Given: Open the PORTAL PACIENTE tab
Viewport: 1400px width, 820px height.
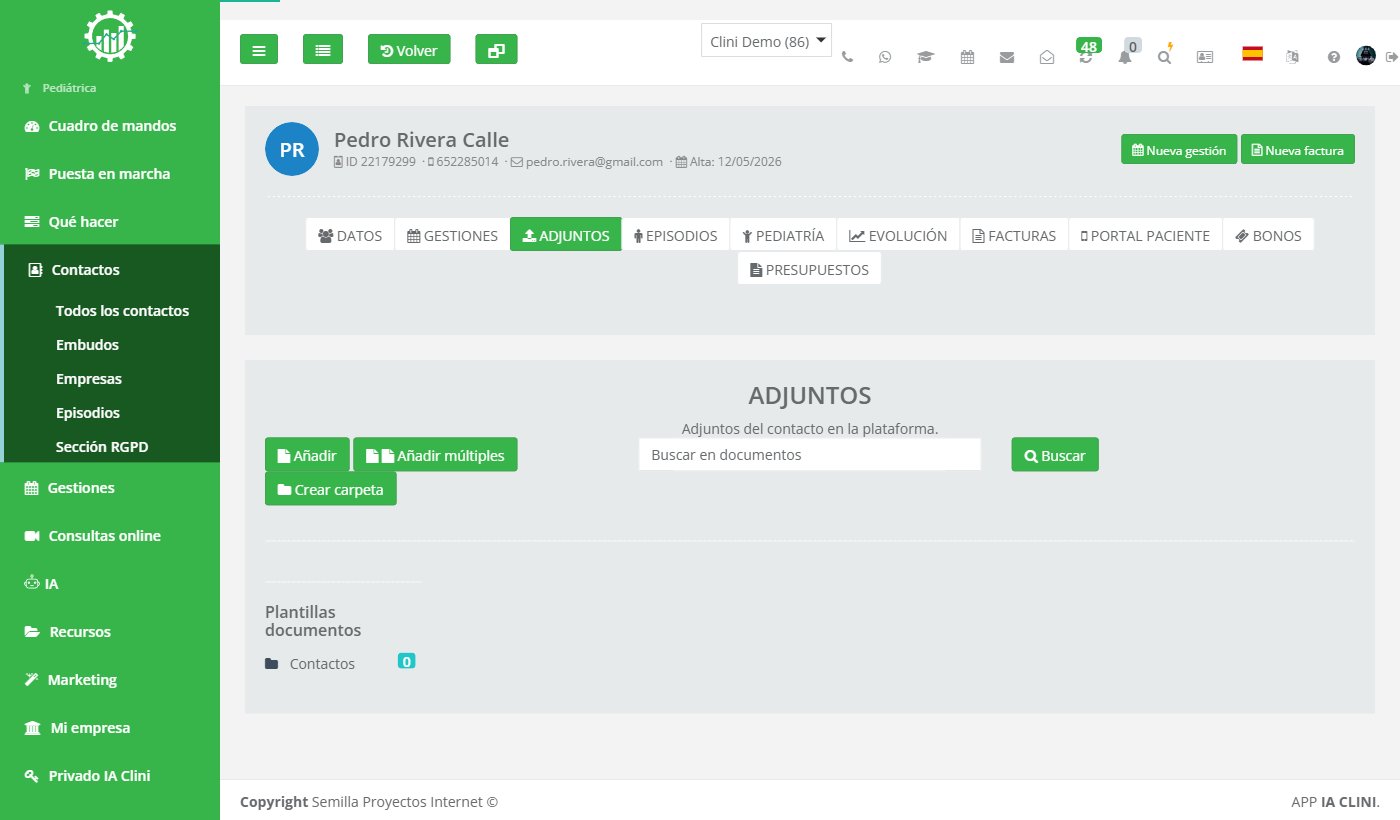Looking at the screenshot, I should pos(1145,235).
